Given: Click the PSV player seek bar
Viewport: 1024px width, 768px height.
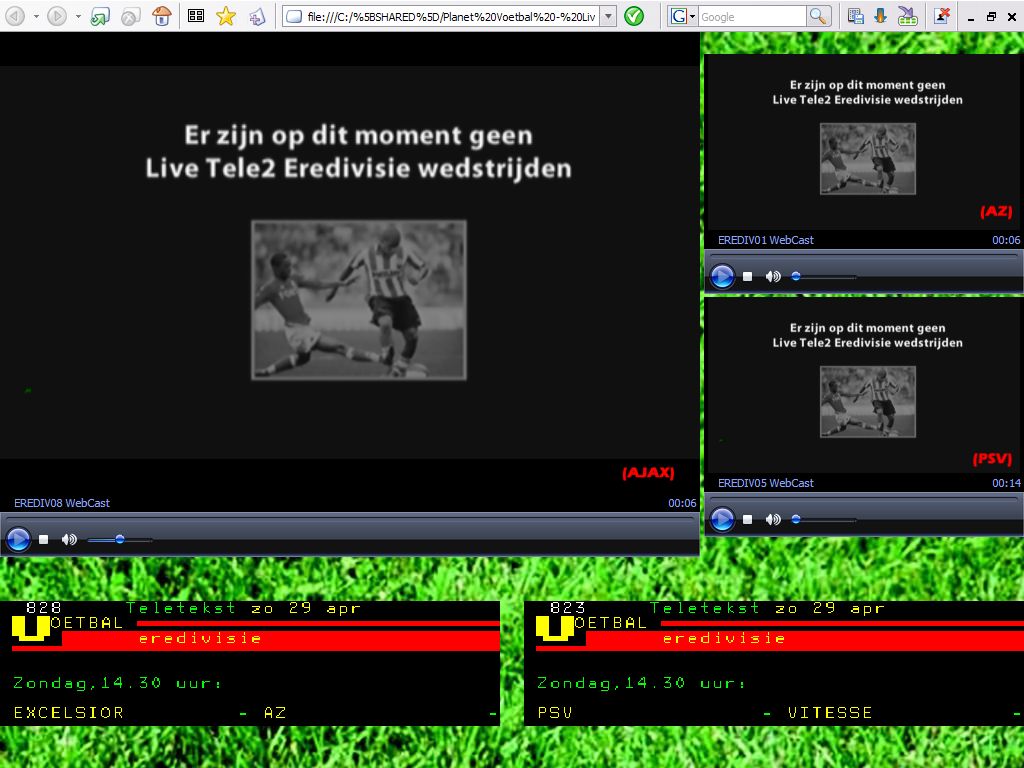Looking at the screenshot, I should click(864, 499).
